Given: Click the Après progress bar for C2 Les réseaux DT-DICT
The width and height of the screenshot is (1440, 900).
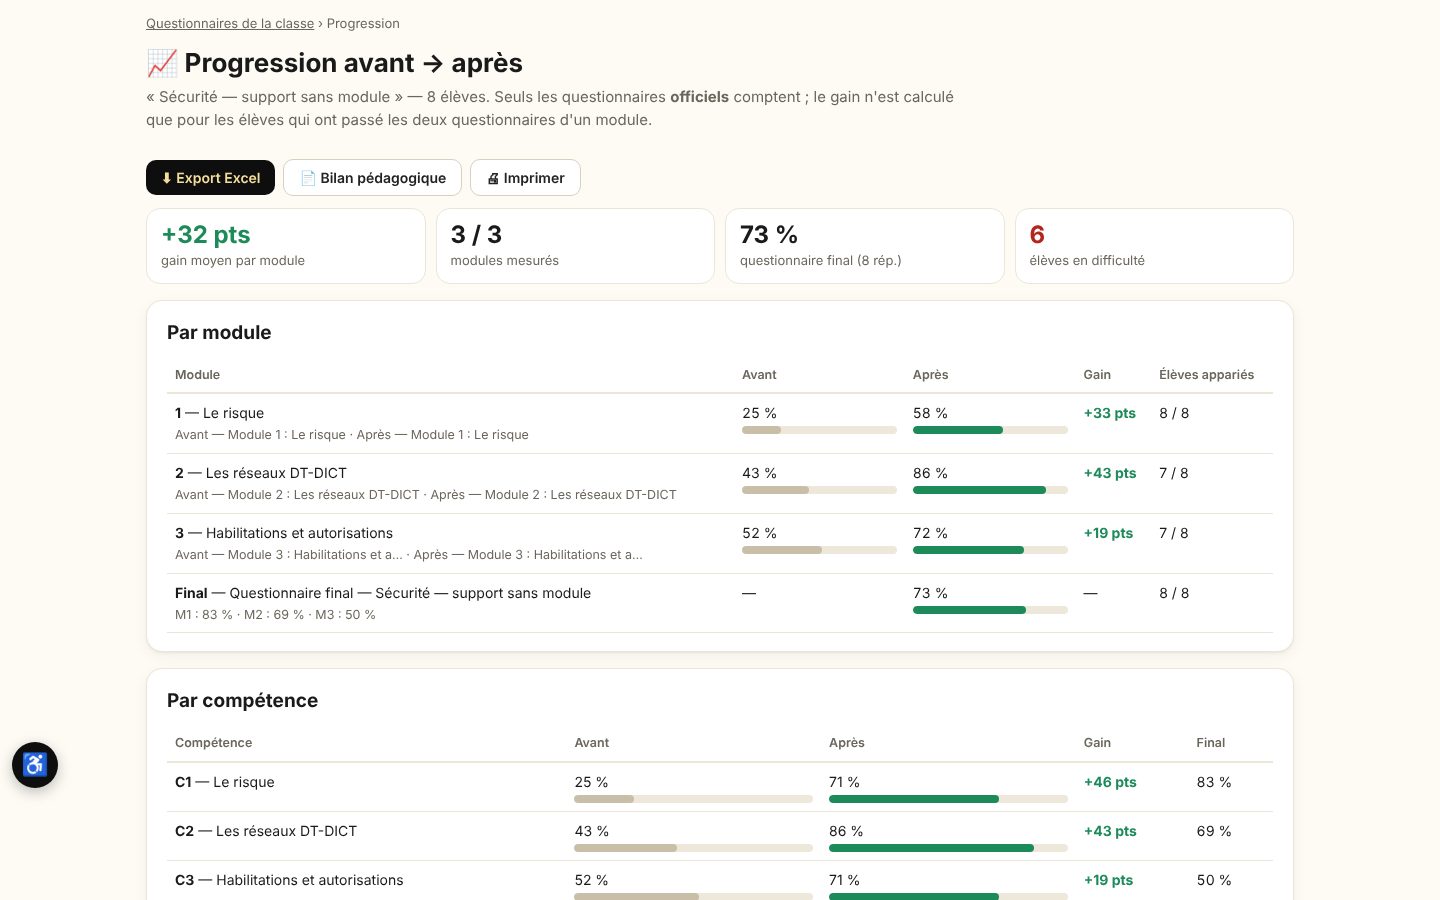Looking at the screenshot, I should [x=948, y=848].
